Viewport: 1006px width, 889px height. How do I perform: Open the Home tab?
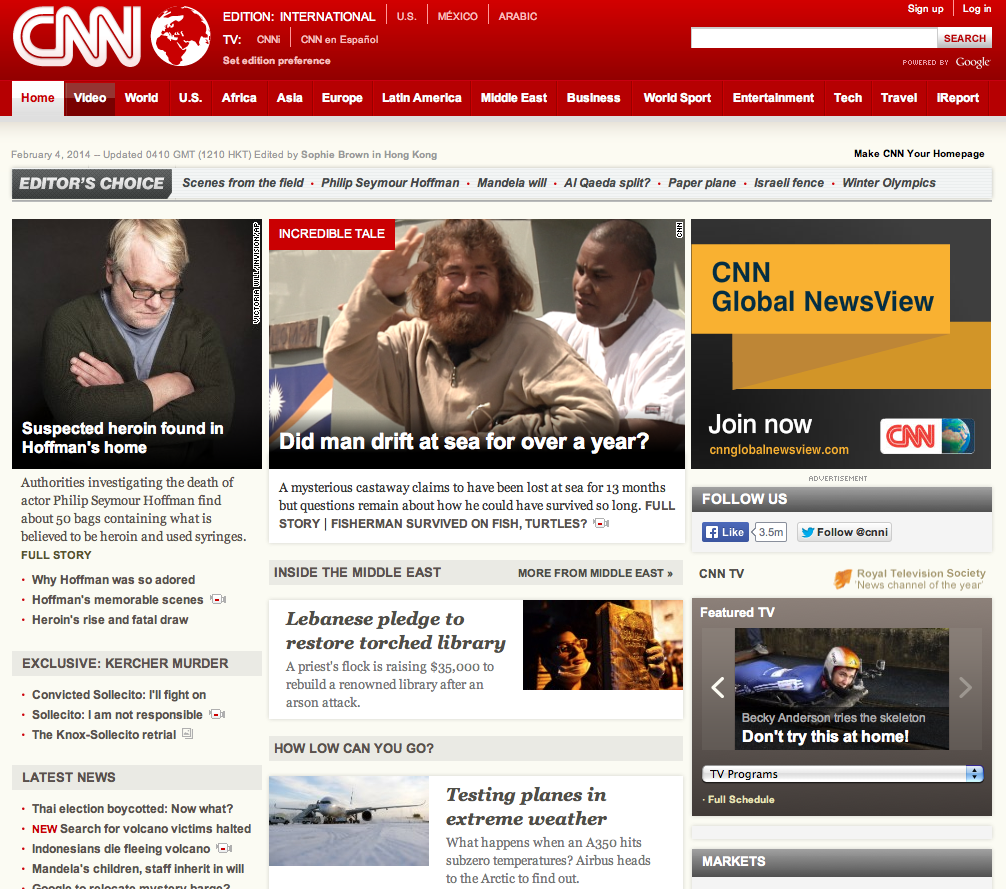[38, 98]
